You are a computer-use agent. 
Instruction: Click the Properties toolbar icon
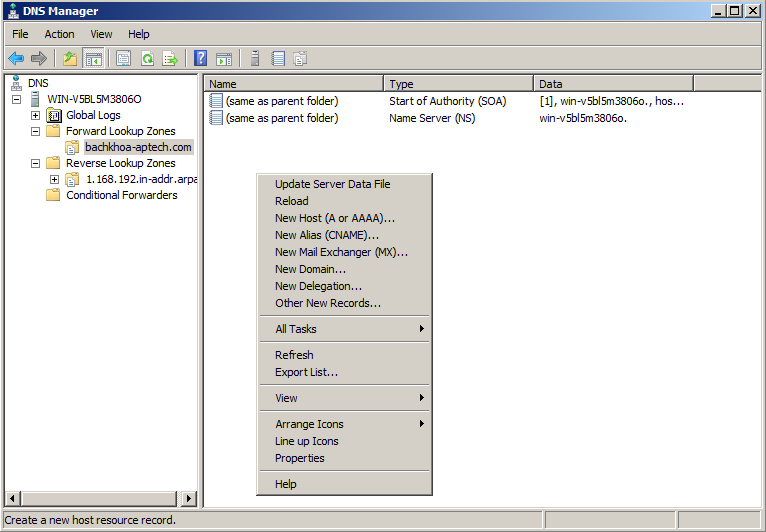[123, 59]
